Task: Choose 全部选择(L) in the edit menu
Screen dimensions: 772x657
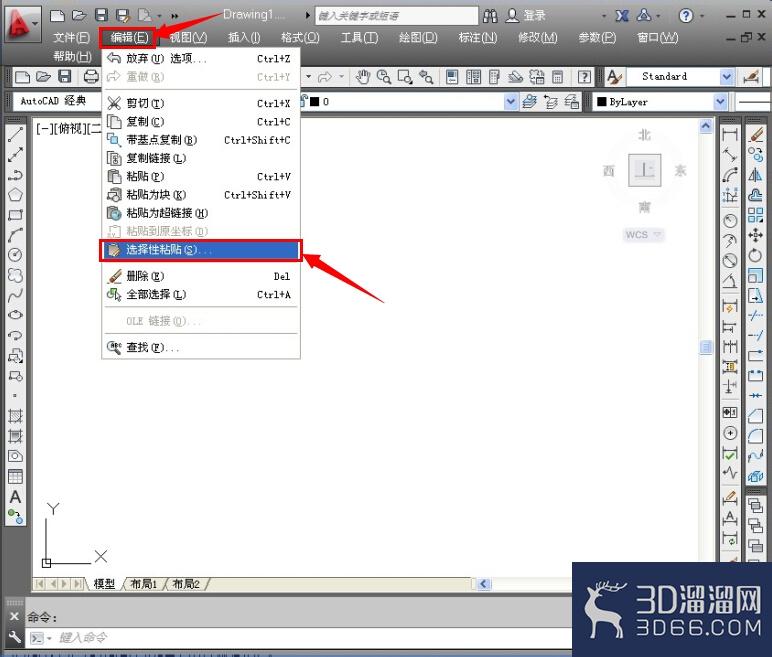Action: pyautogui.click(x=201, y=295)
